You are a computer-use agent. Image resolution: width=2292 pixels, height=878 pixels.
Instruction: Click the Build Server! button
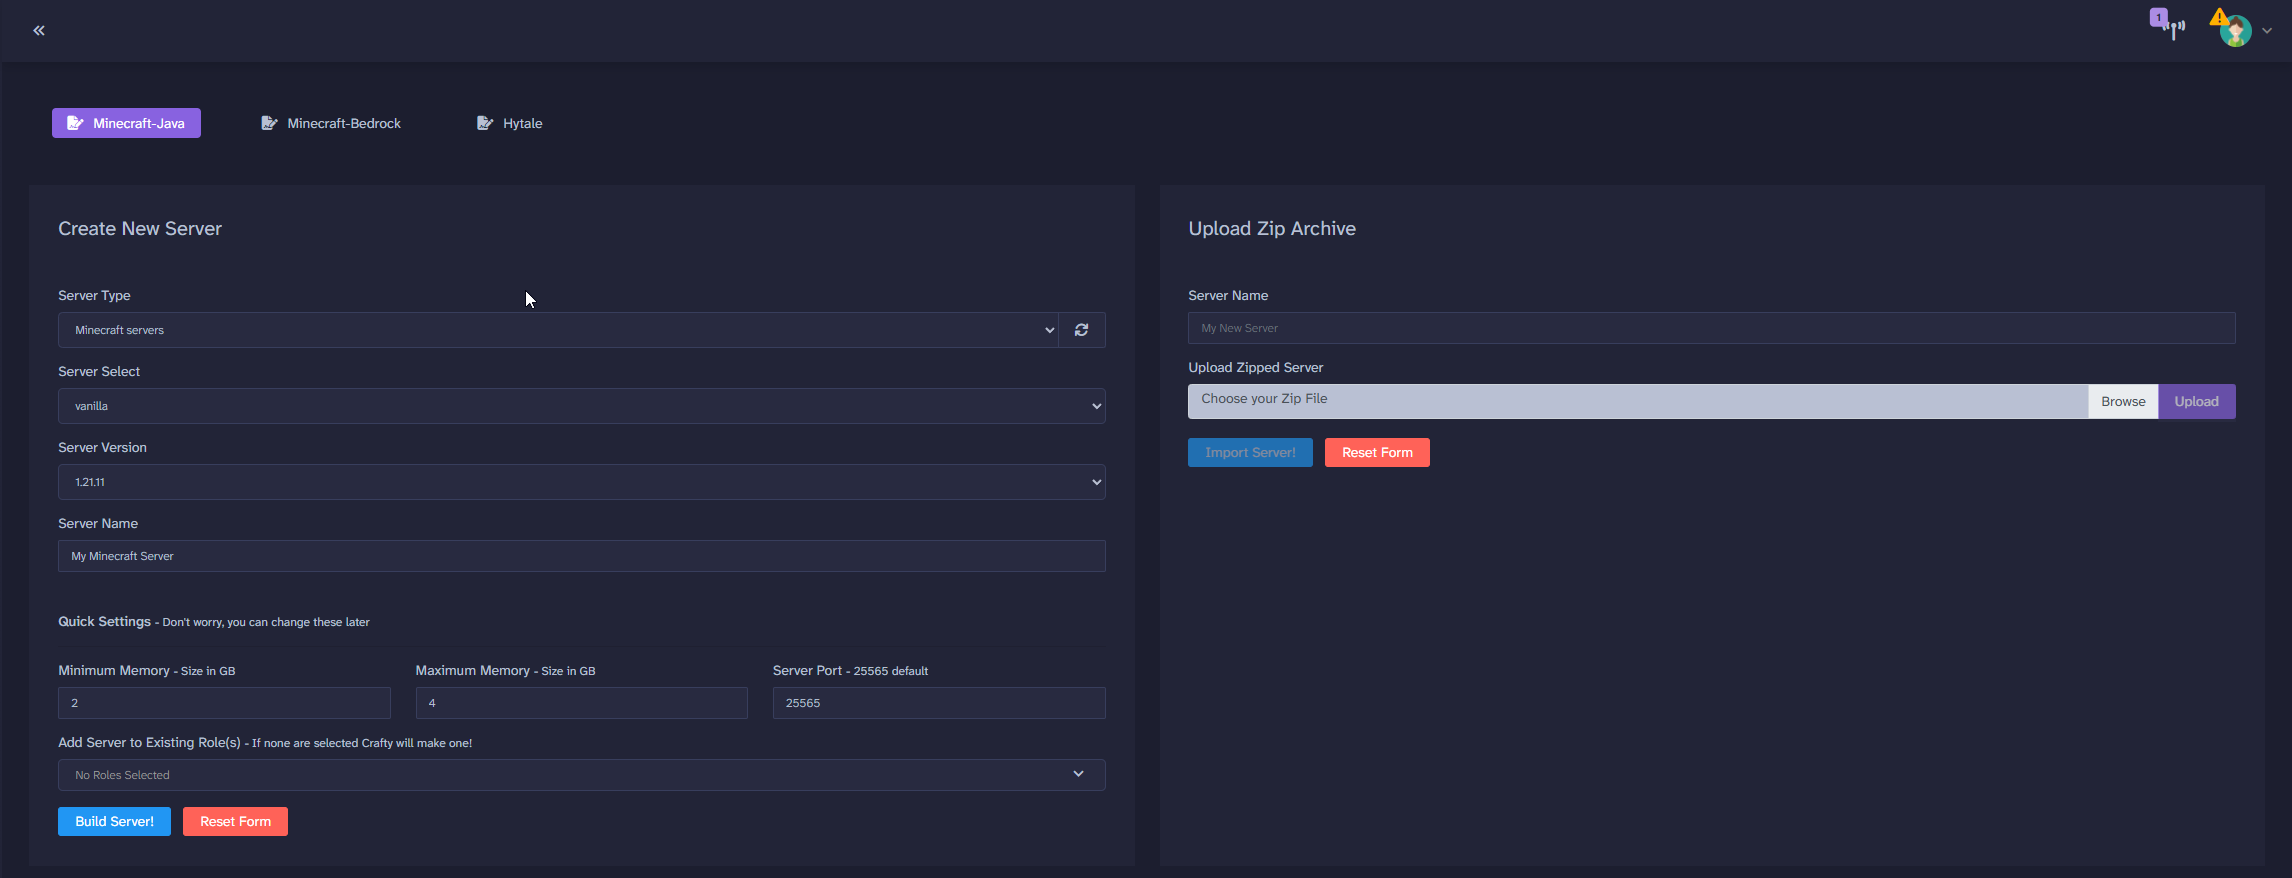pos(114,821)
